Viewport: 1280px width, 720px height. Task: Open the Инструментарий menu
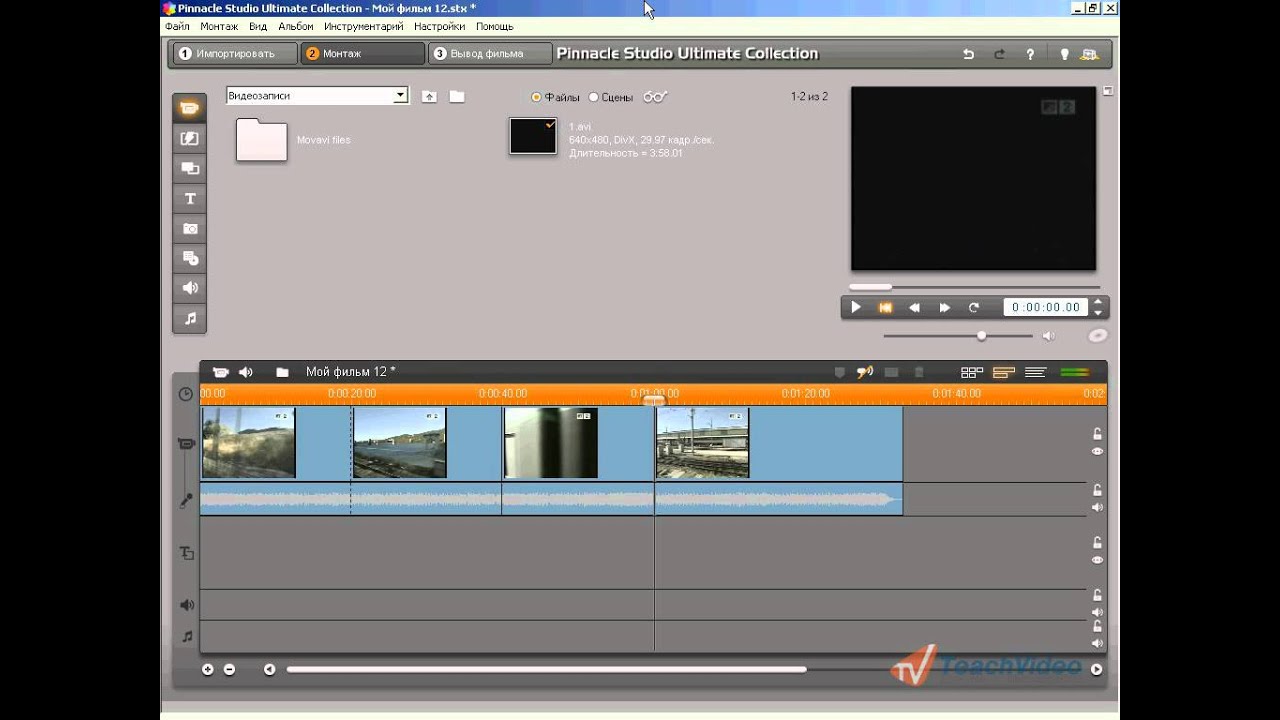click(364, 26)
